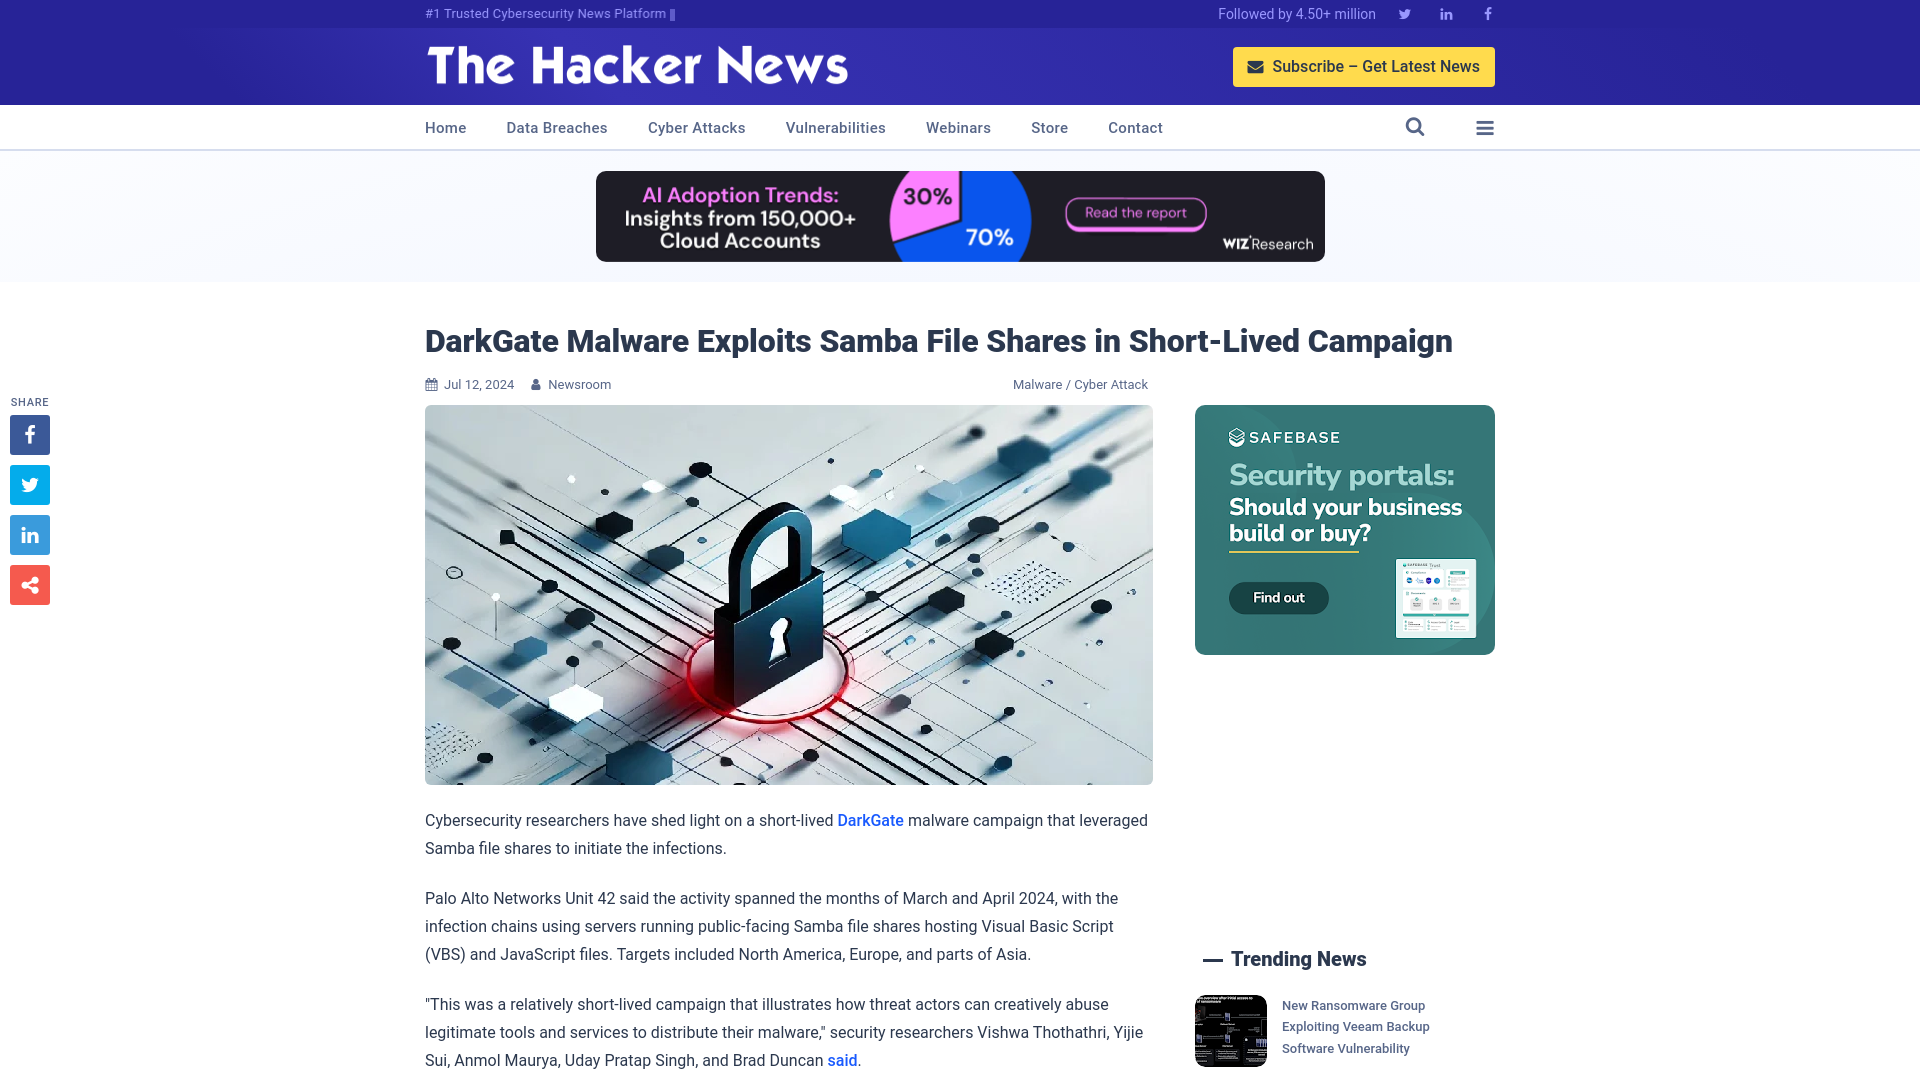Click the DarkGate hyperlink in article
This screenshot has height=1080, width=1920.
(870, 819)
